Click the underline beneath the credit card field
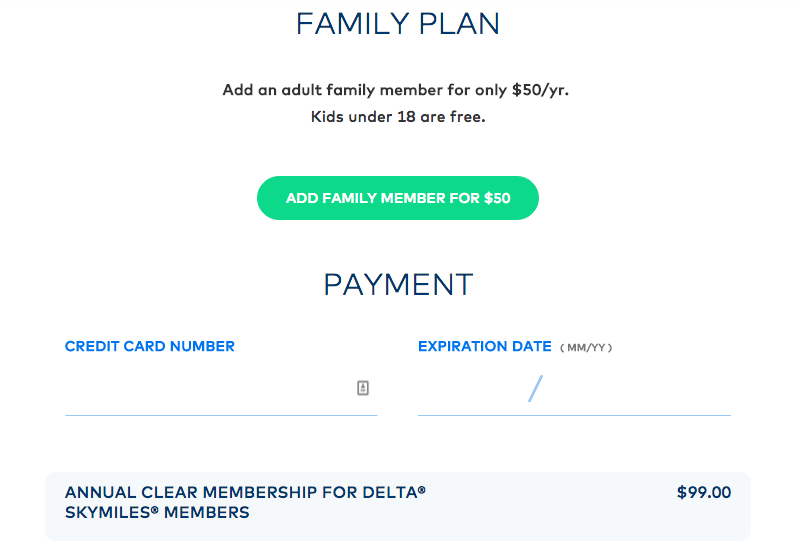The width and height of the screenshot is (800, 556). pos(221,415)
